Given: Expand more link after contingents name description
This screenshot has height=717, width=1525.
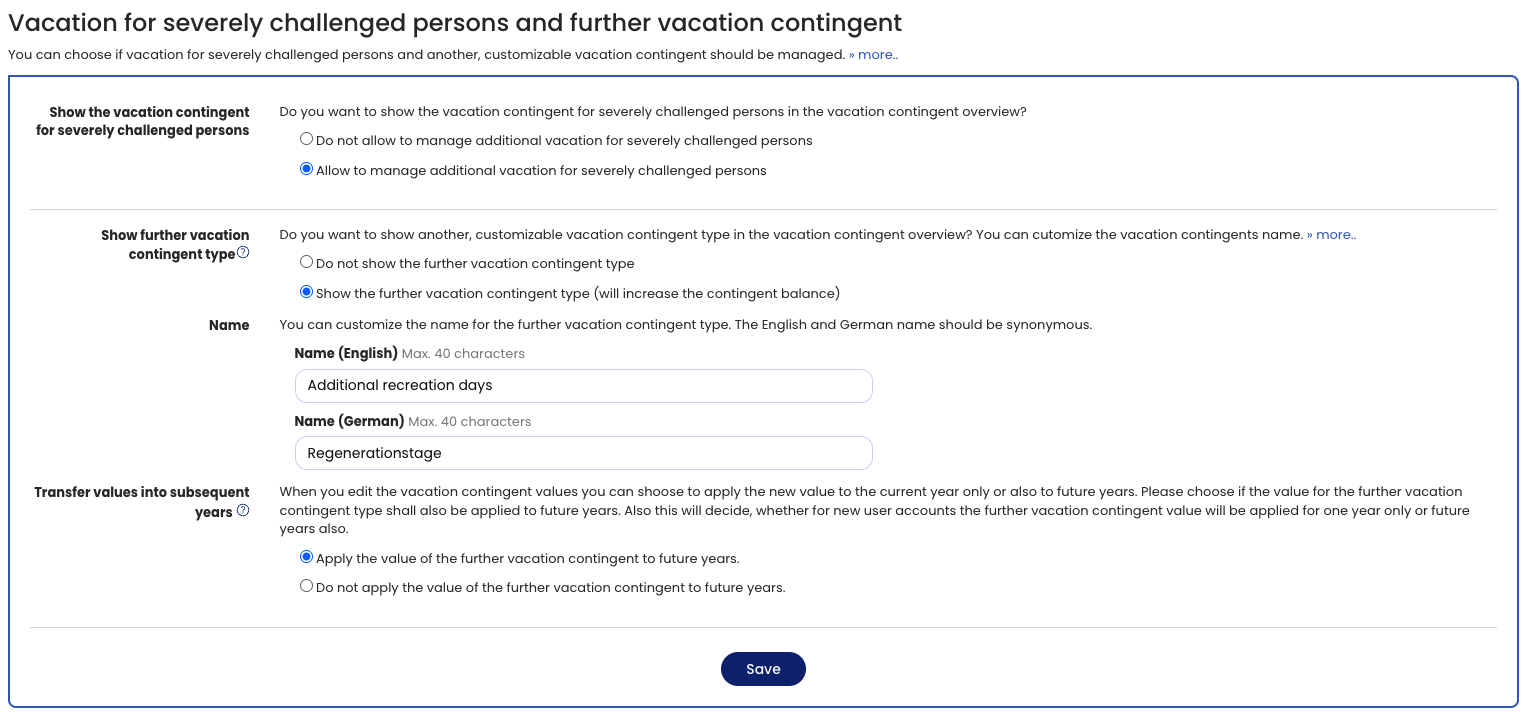Looking at the screenshot, I should 1331,235.
